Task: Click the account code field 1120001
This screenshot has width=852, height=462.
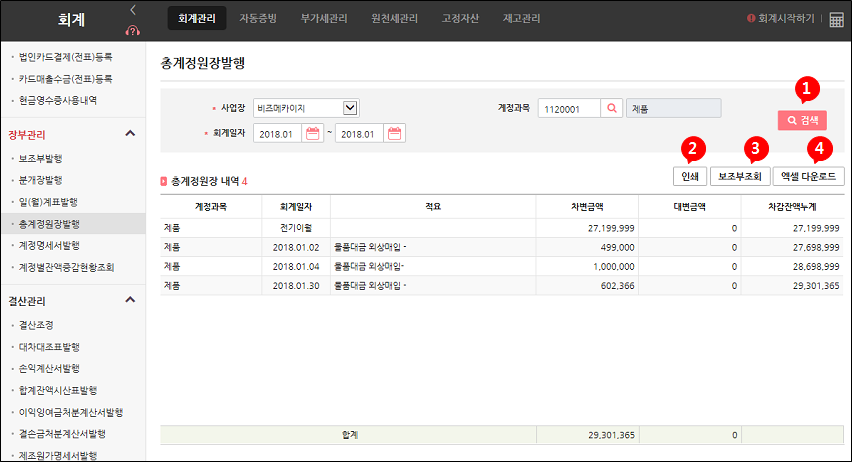Action: point(569,108)
